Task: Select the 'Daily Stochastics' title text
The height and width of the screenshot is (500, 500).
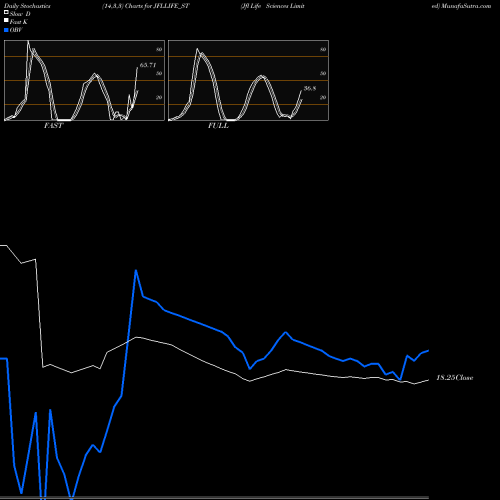Action: [x=27, y=6]
